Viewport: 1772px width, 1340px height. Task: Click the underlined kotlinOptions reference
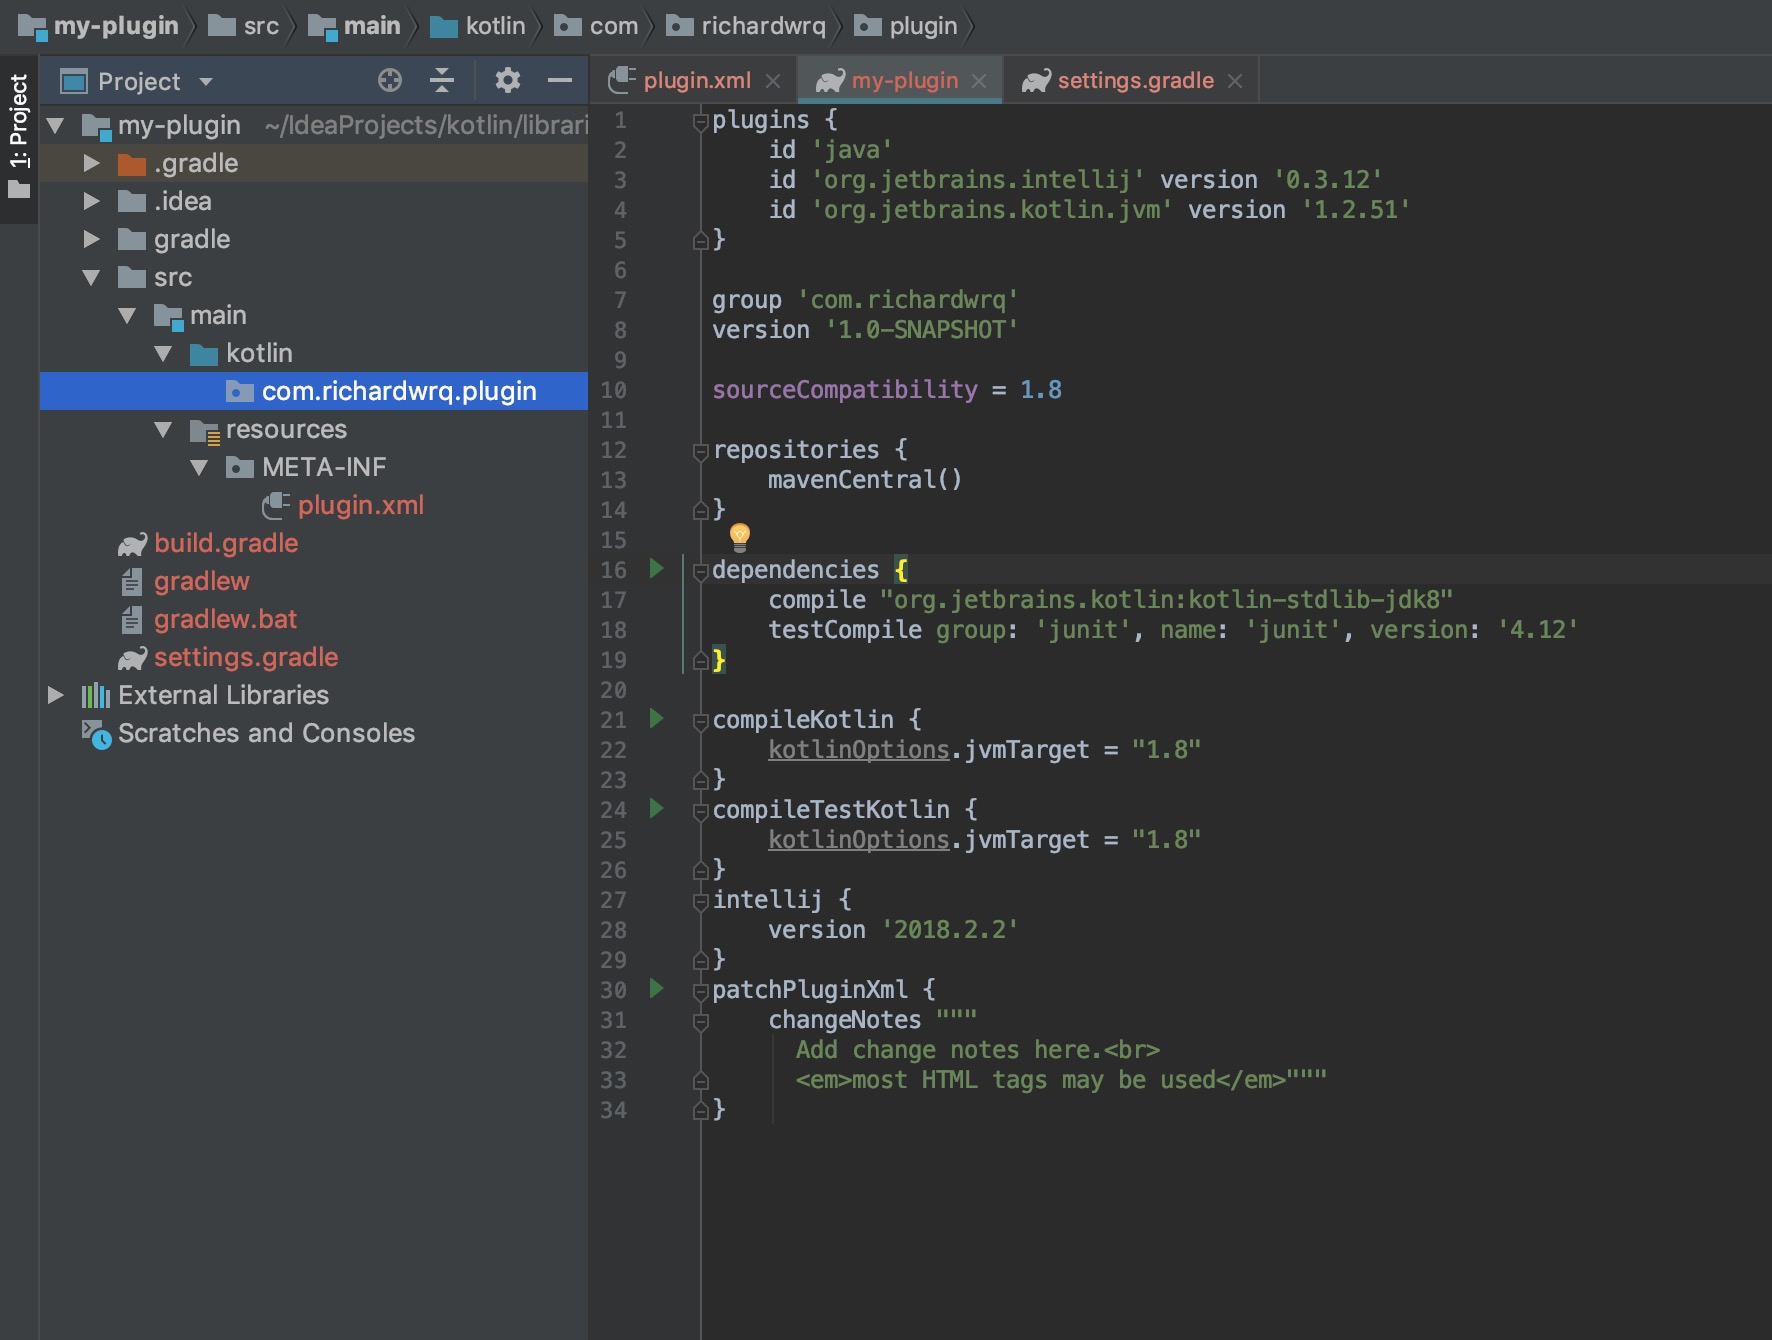point(857,749)
